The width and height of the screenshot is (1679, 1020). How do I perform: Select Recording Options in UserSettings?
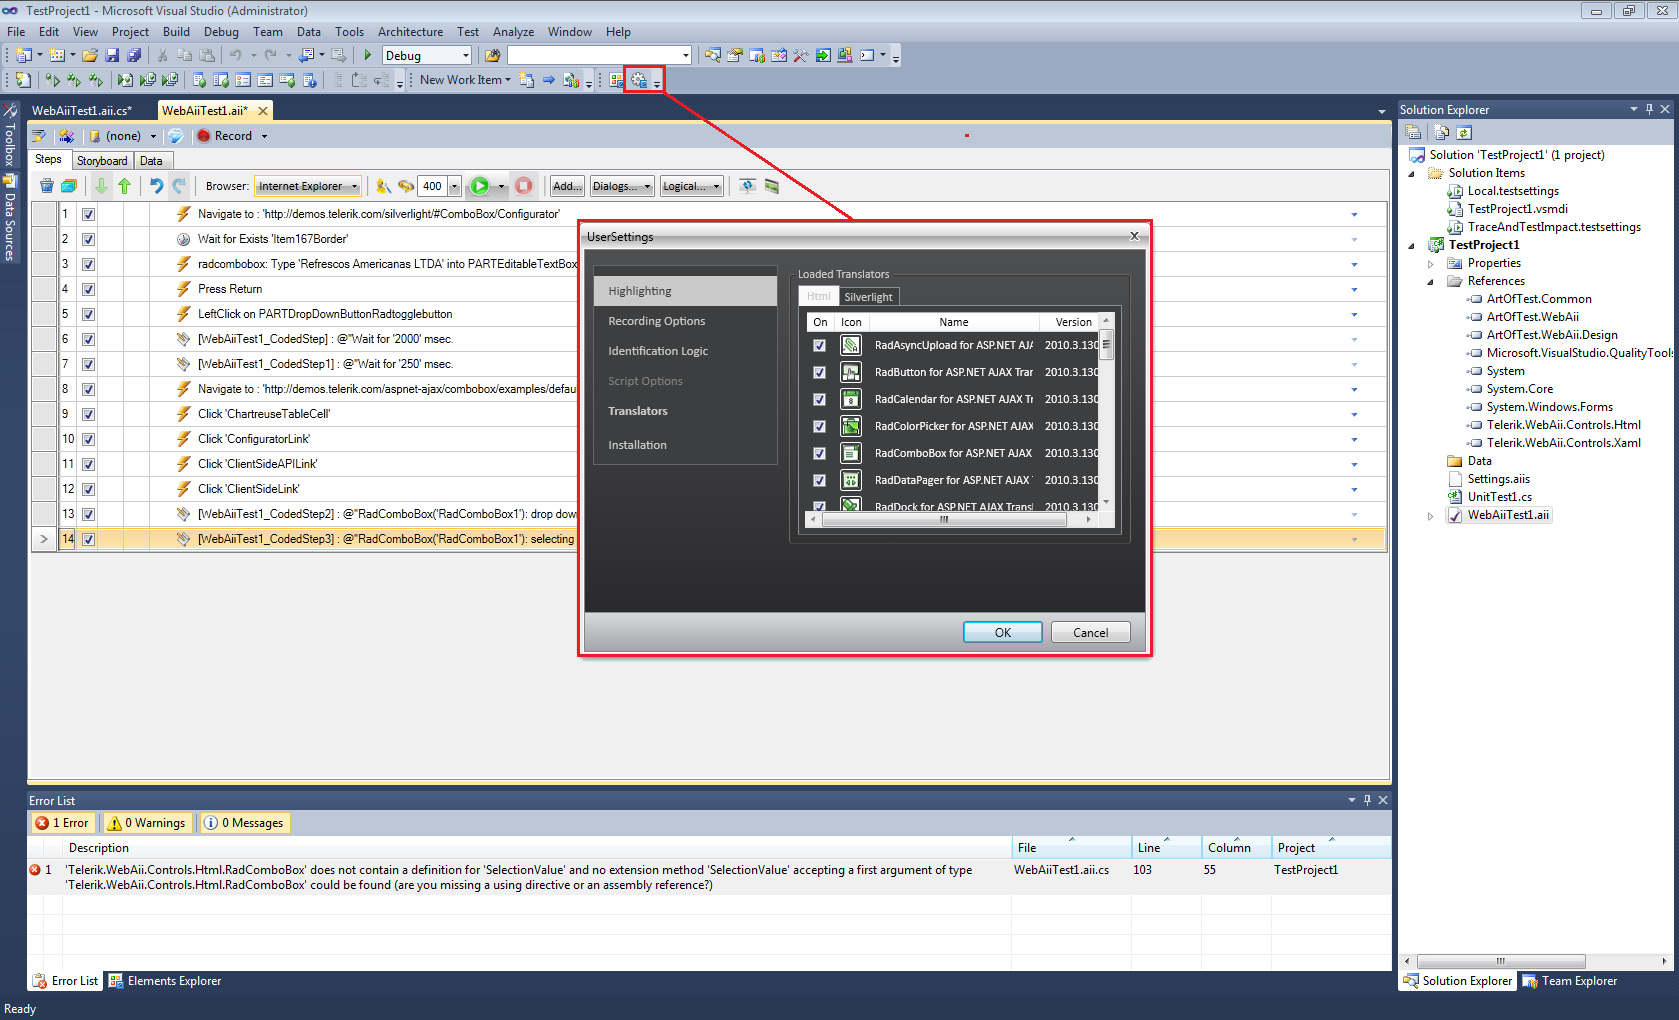click(657, 321)
